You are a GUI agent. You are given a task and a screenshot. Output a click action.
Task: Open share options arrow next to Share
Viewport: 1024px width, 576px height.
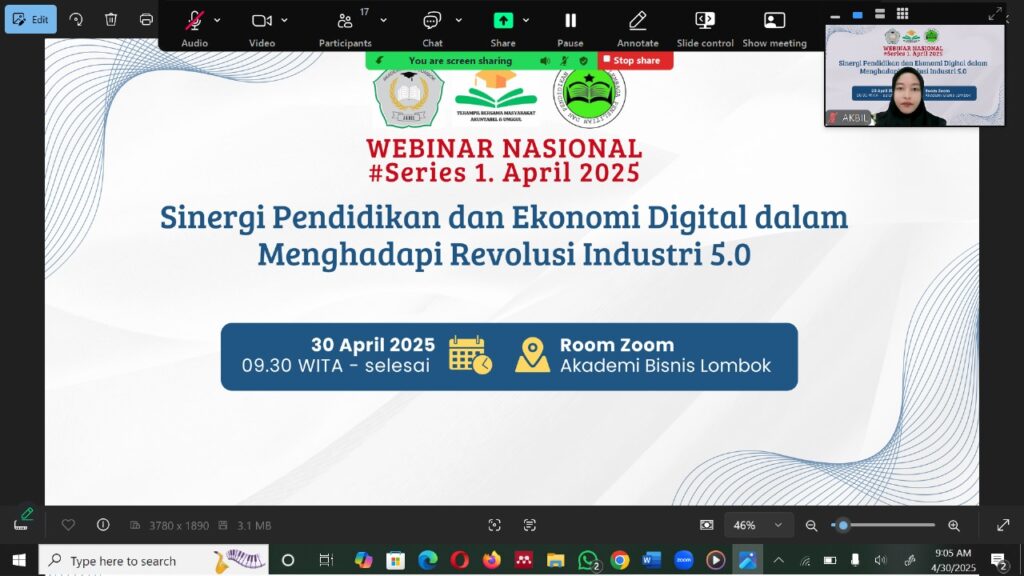tap(526, 20)
